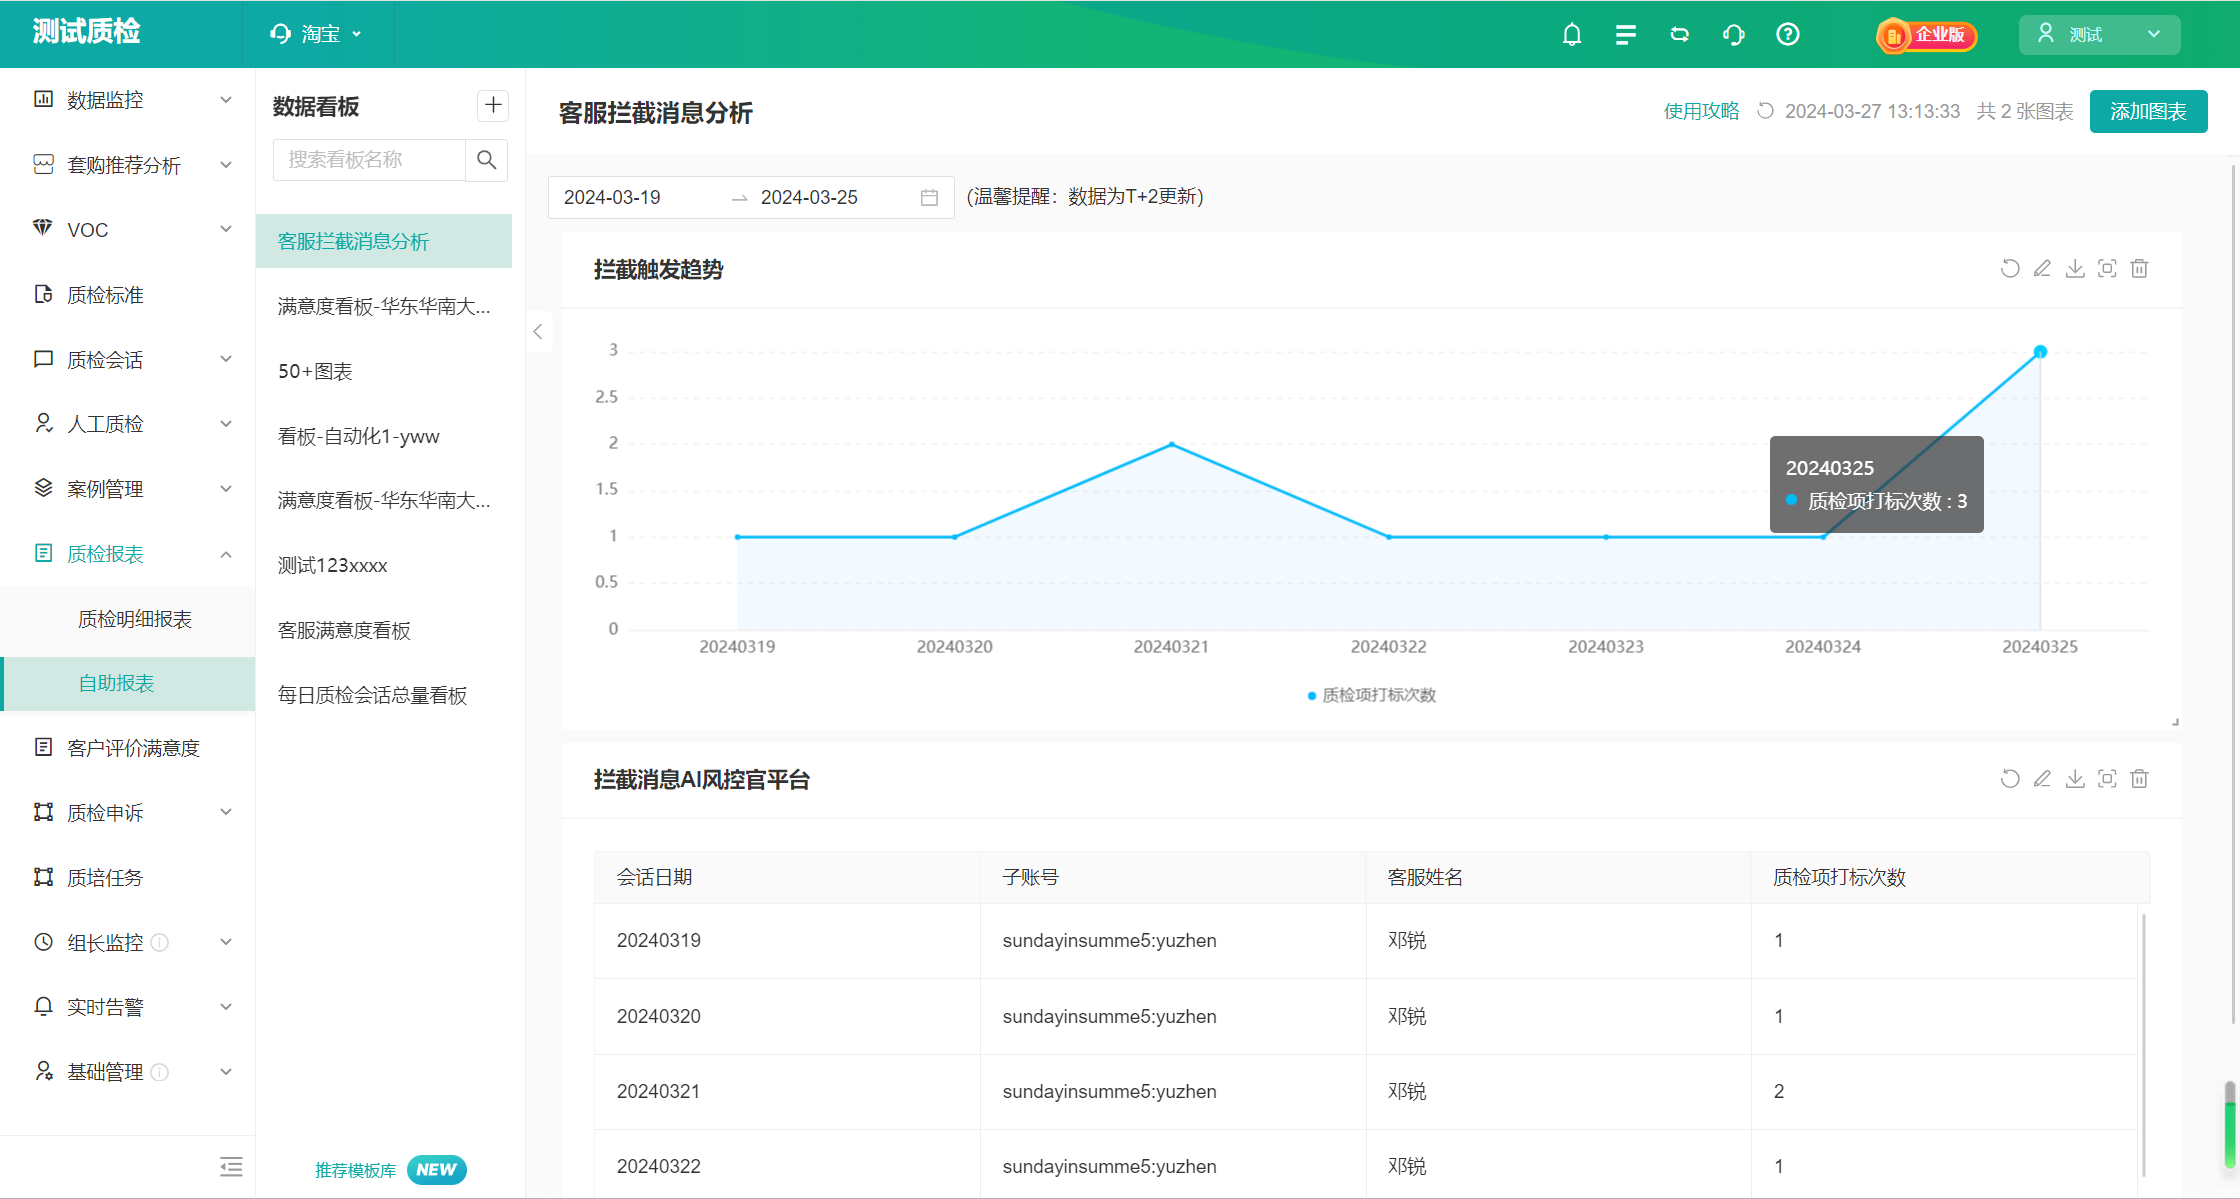Select 自助报表 submenu item
Viewport: 2240px width, 1199px height.
coord(128,684)
